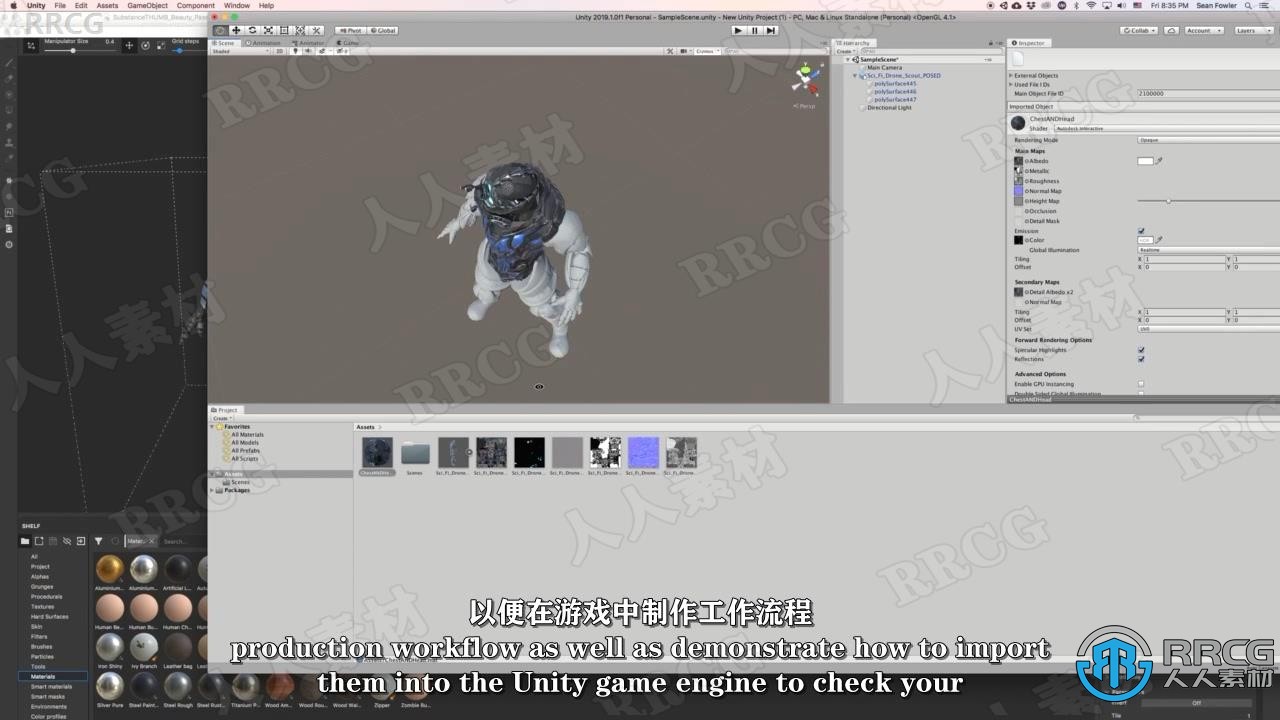Select the custom editor tools icon
The height and width of the screenshot is (720, 1280).
317,30
